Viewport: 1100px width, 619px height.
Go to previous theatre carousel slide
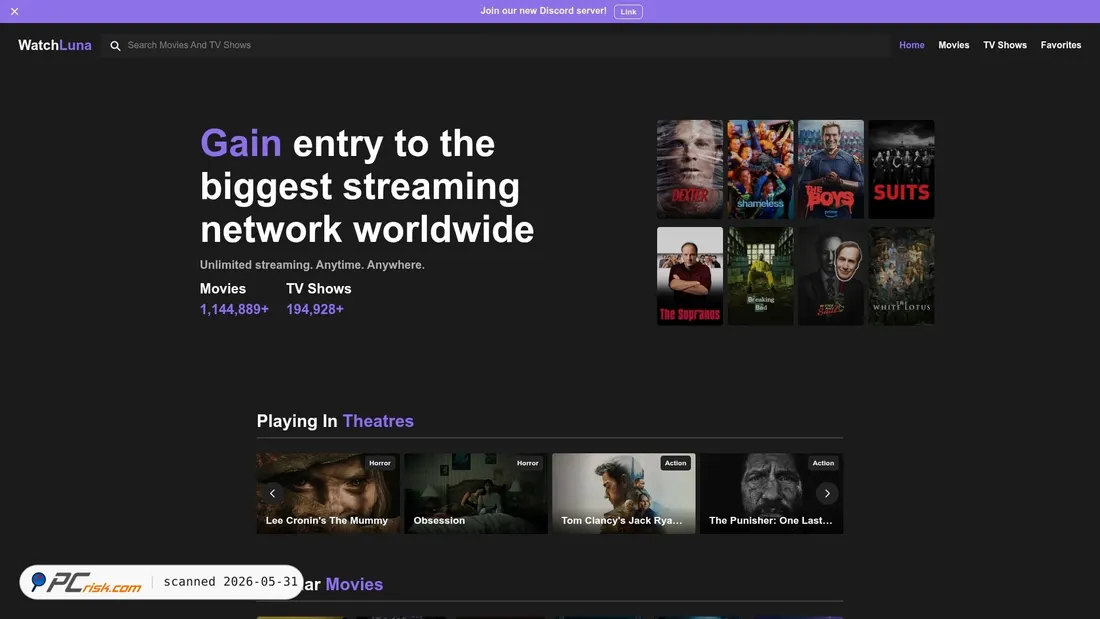273,493
